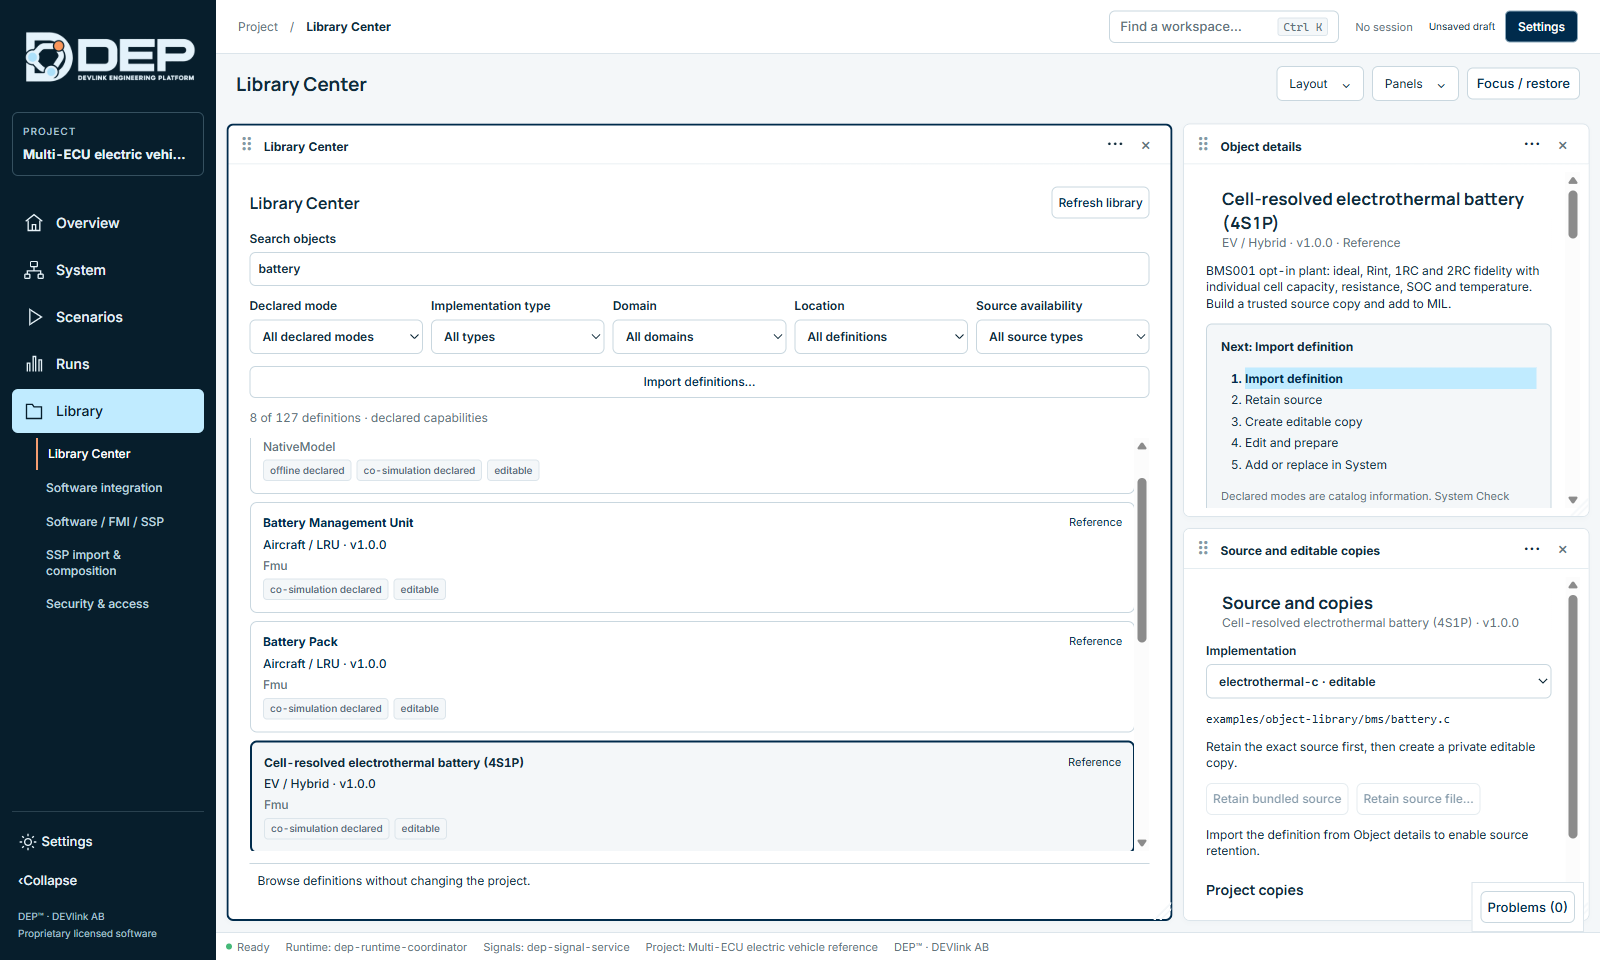Screen dimensions: 1600x960
Task: Go to Software integration page
Action: click(x=104, y=488)
